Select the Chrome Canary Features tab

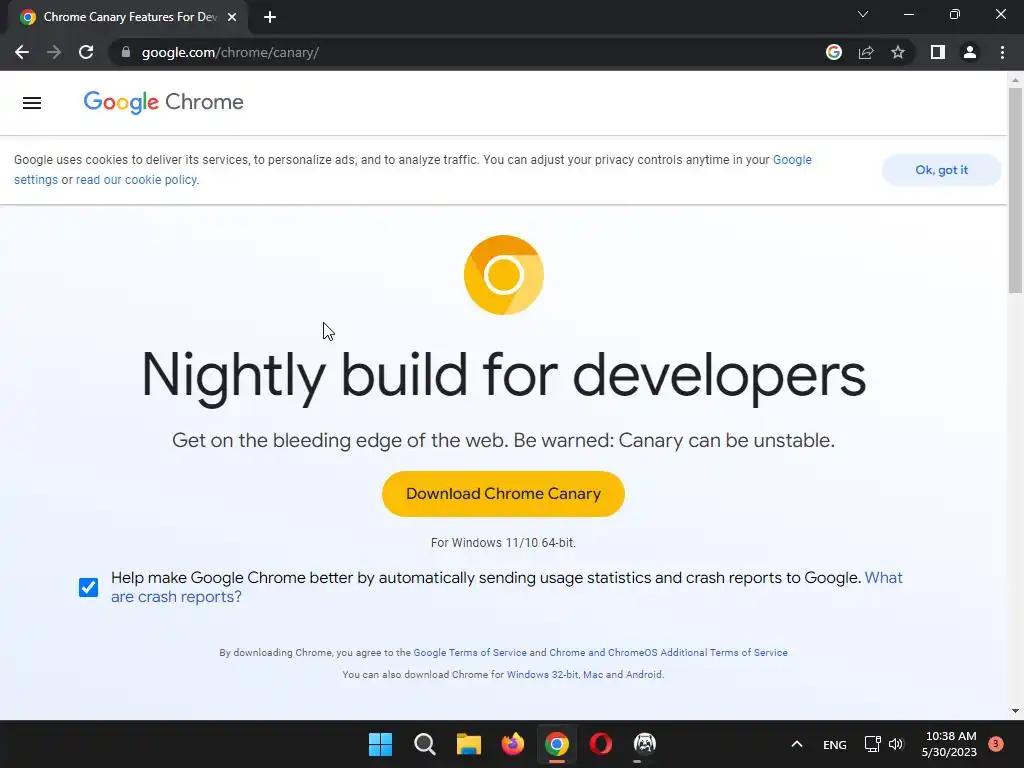(129, 17)
